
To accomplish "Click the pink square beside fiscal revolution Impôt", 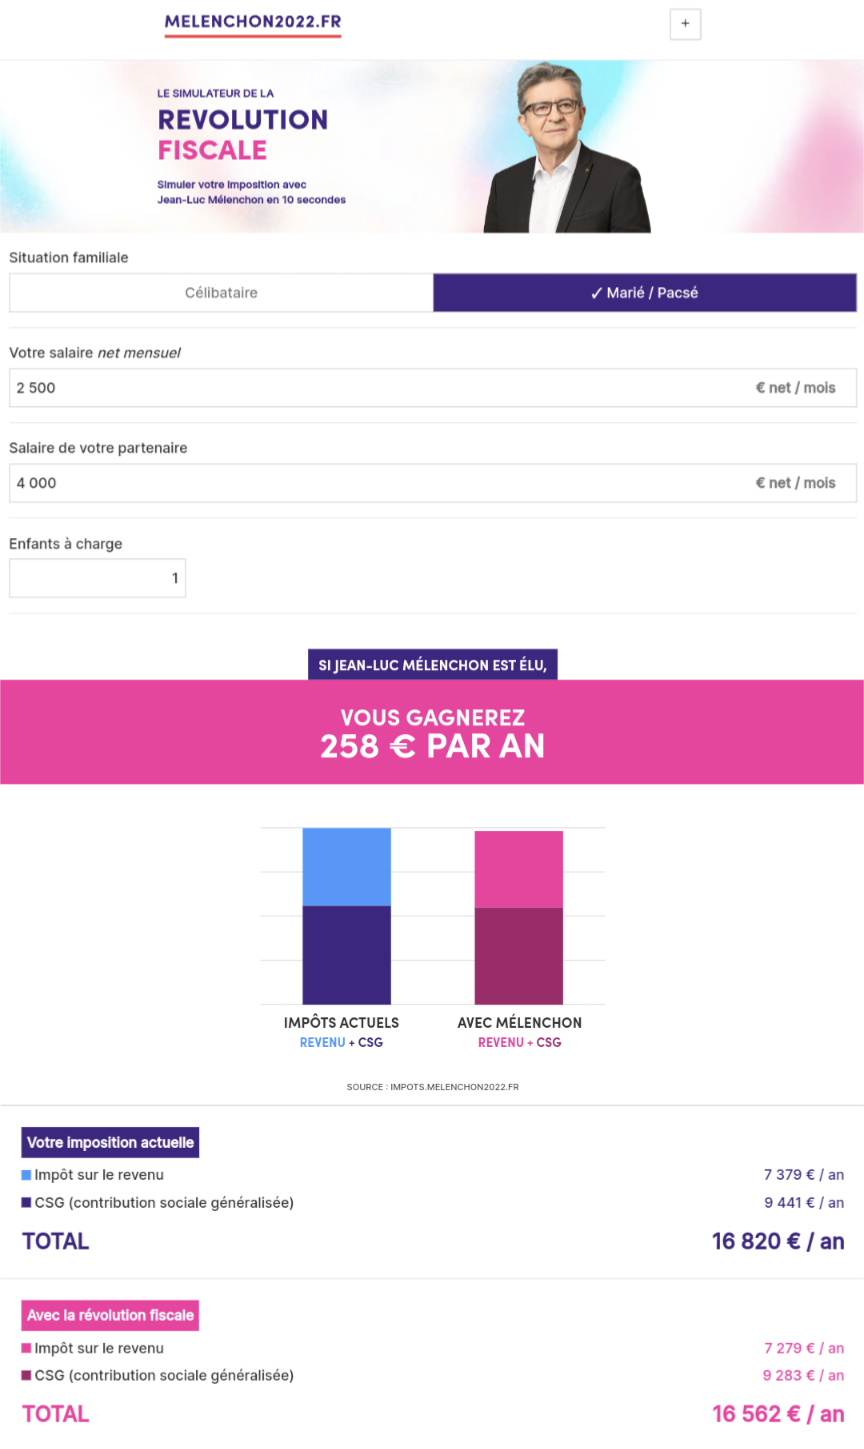I will (x=26, y=1348).
